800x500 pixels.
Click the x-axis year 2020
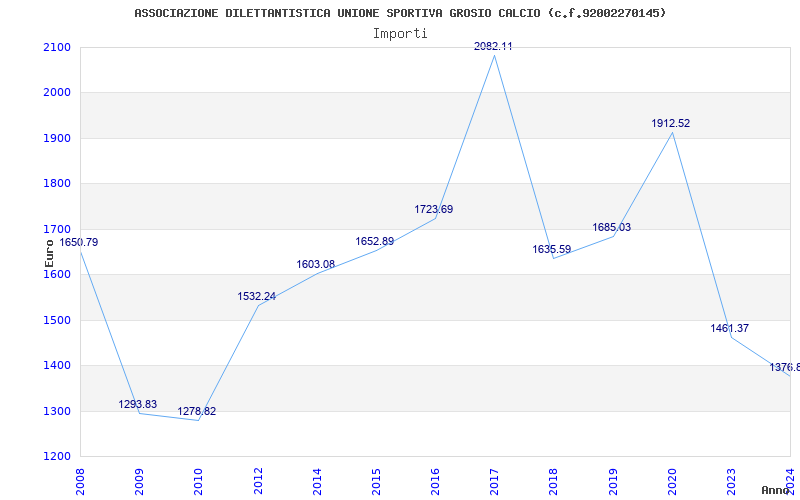click(x=672, y=482)
